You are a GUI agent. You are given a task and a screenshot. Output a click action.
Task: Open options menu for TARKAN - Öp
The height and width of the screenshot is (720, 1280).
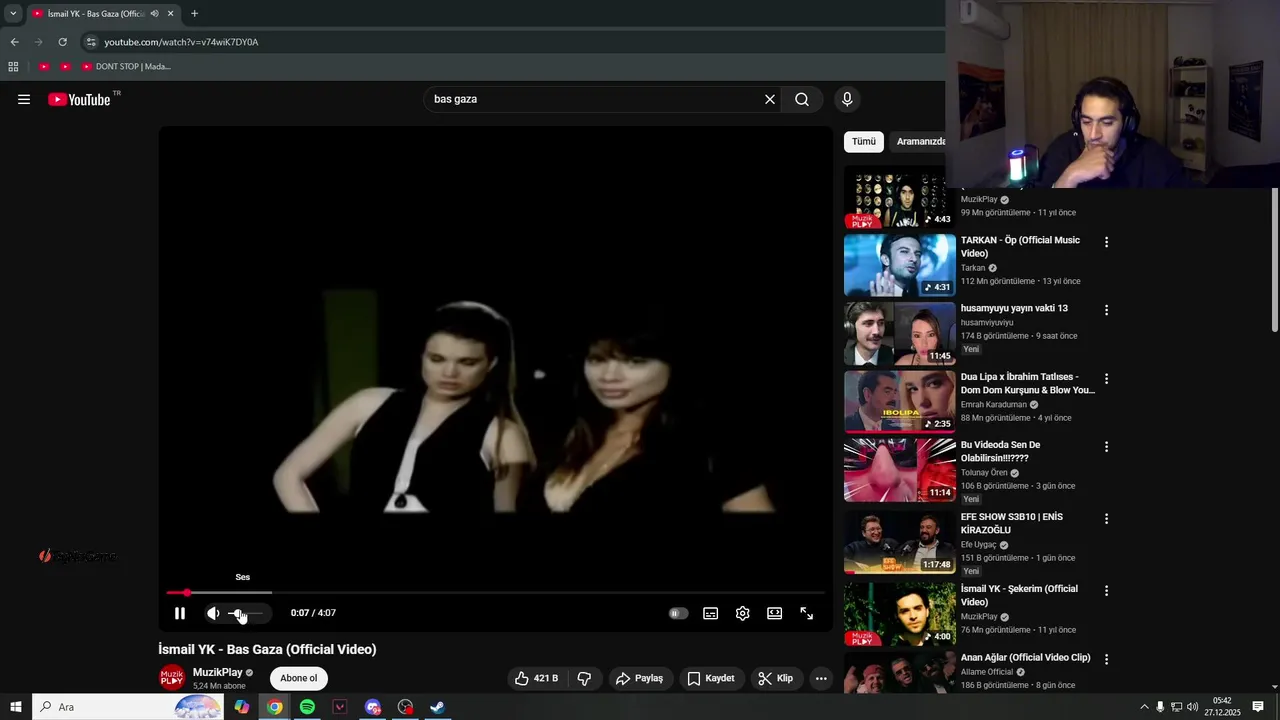1106,242
